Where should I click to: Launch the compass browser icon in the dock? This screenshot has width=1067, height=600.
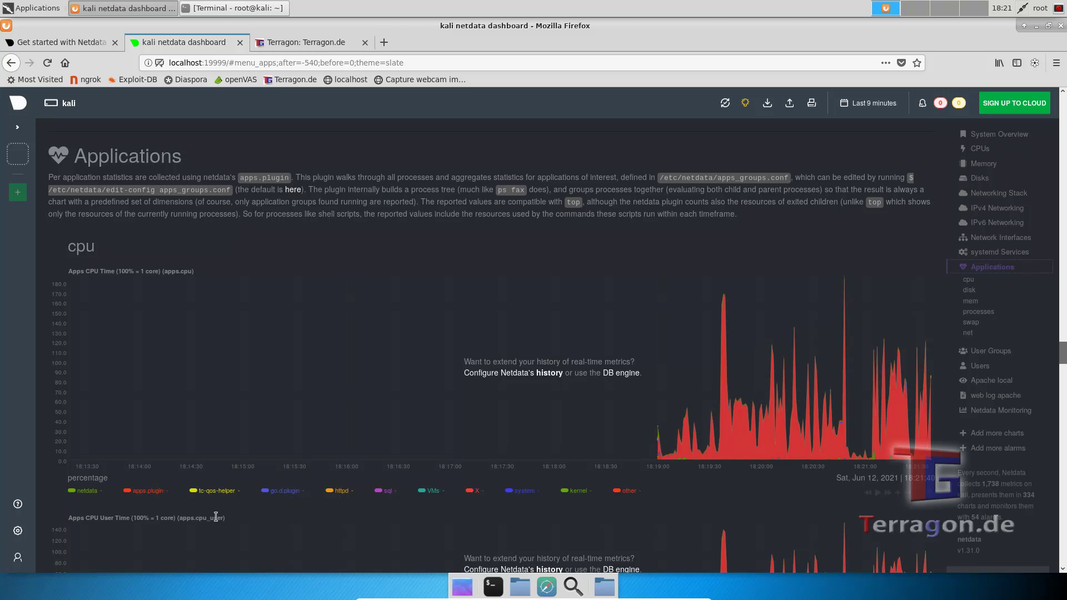tap(546, 586)
